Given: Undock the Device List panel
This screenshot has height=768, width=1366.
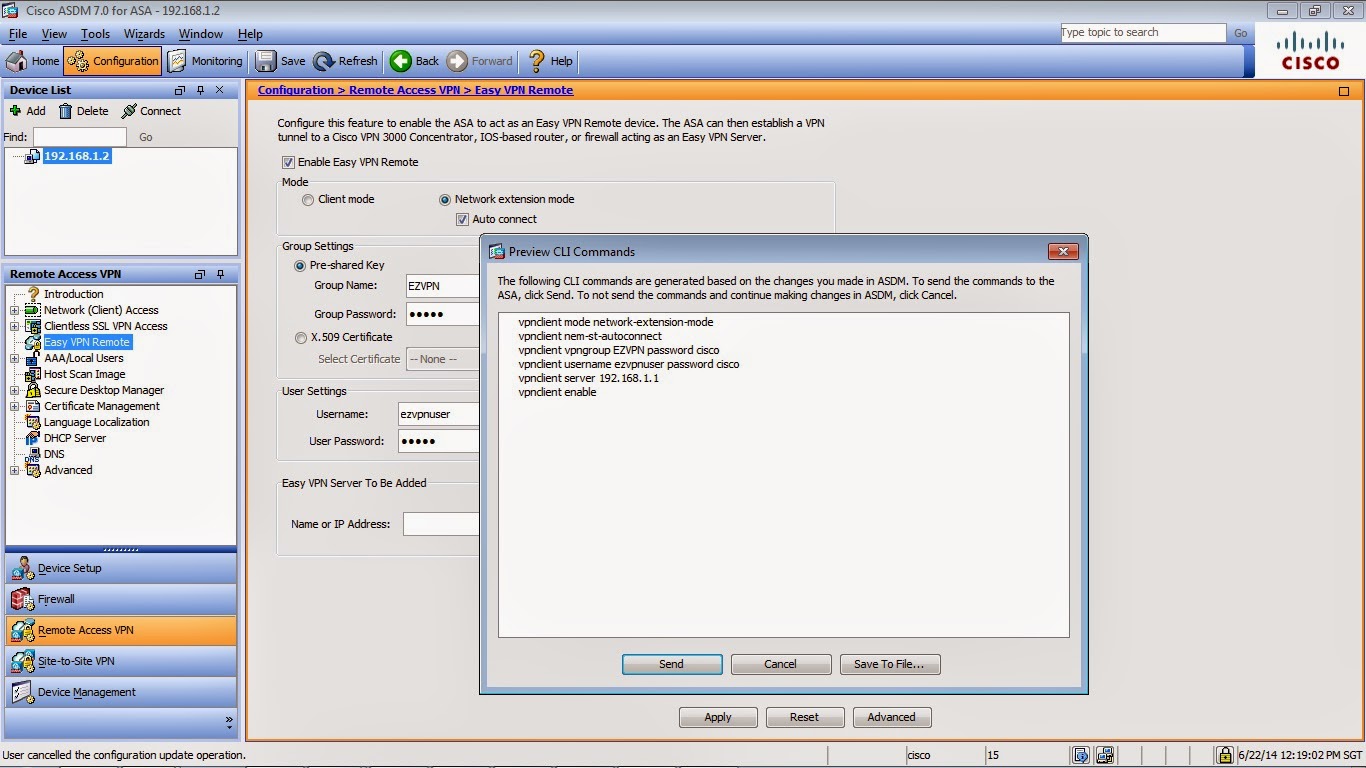Looking at the screenshot, I should (x=180, y=90).
